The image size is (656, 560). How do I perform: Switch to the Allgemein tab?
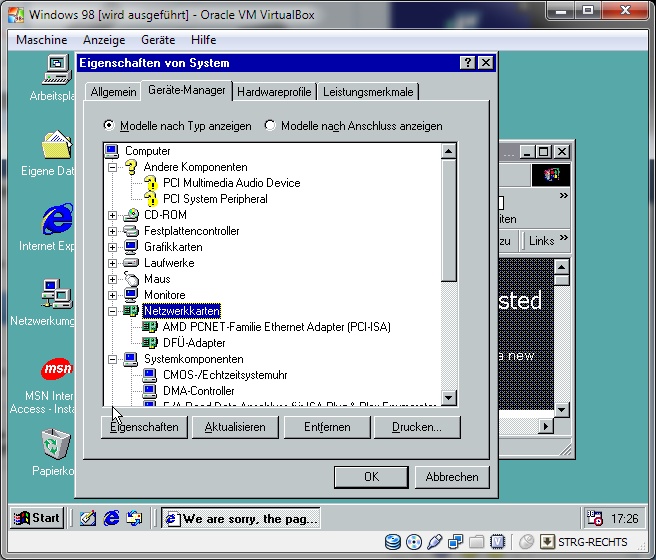click(x=113, y=92)
